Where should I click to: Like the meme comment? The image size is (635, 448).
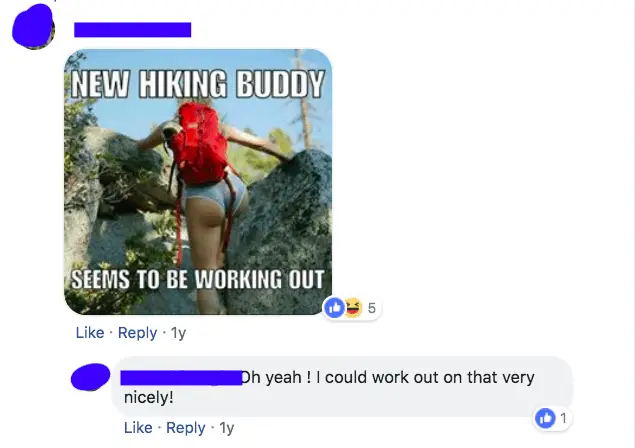tap(90, 333)
